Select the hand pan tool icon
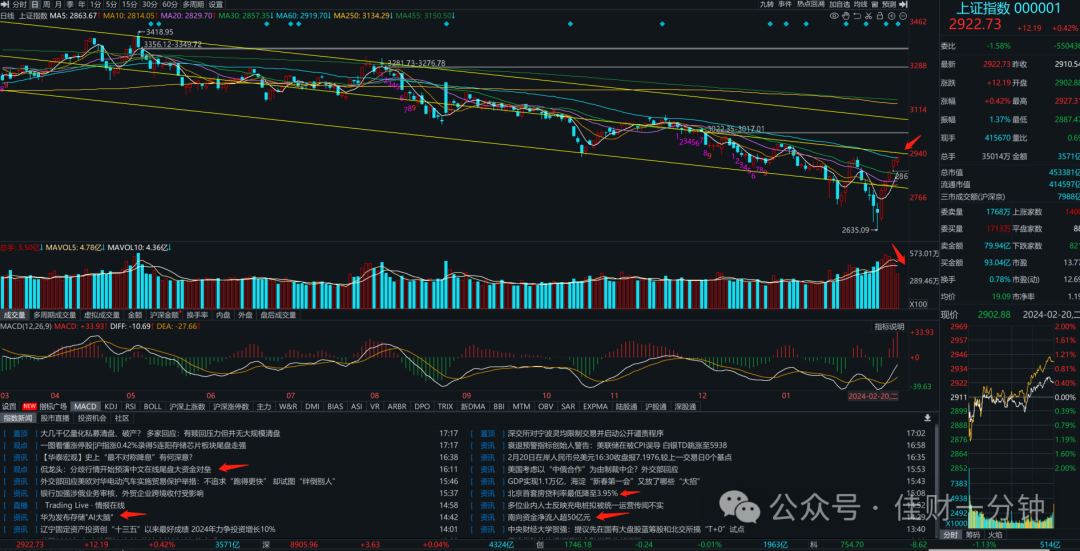The image size is (1080, 551). click(846, 15)
